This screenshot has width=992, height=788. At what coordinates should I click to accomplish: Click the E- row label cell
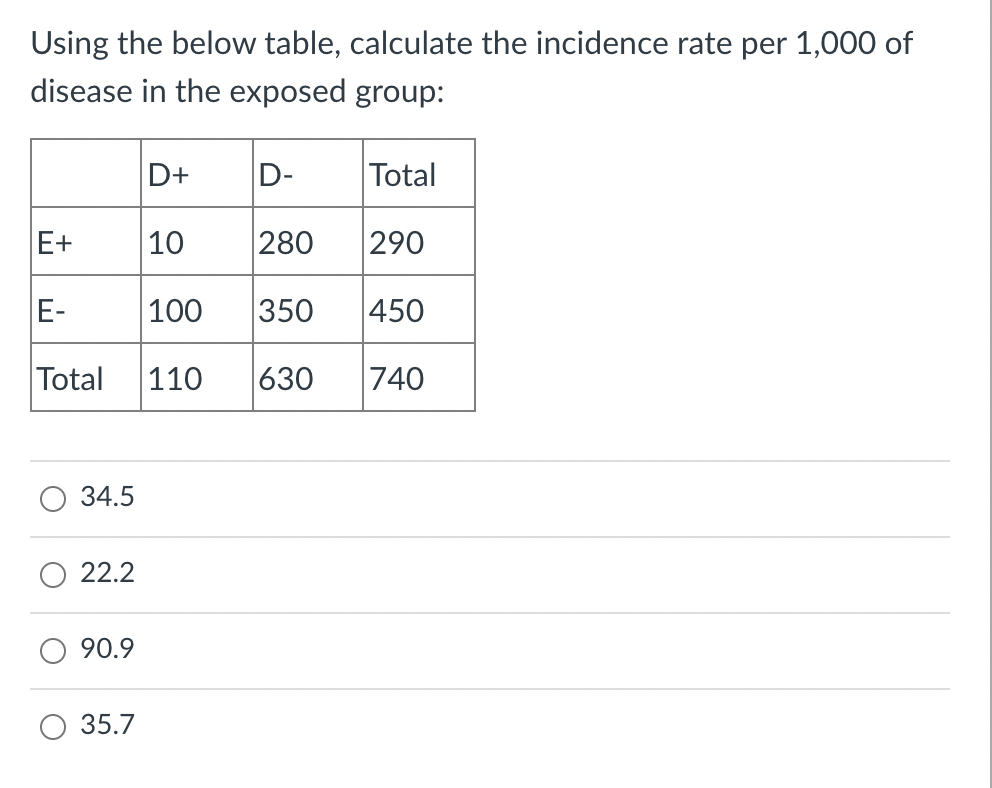(x=85, y=310)
